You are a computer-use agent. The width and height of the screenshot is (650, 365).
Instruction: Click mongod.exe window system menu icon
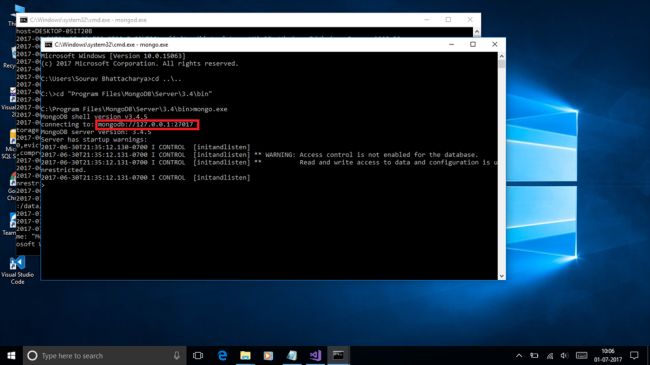tap(24, 20)
